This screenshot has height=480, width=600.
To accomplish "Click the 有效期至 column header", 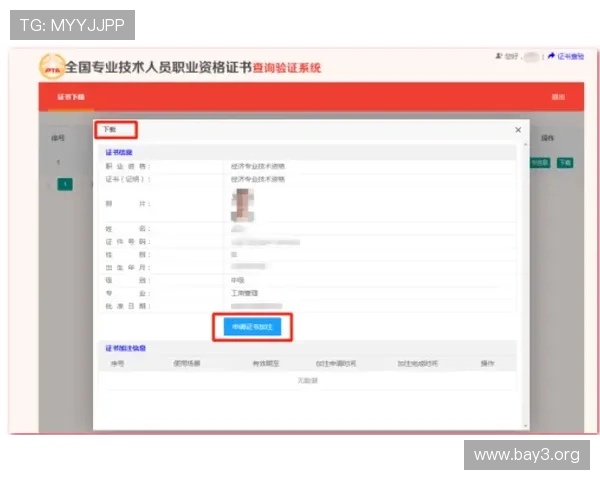I will point(266,363).
